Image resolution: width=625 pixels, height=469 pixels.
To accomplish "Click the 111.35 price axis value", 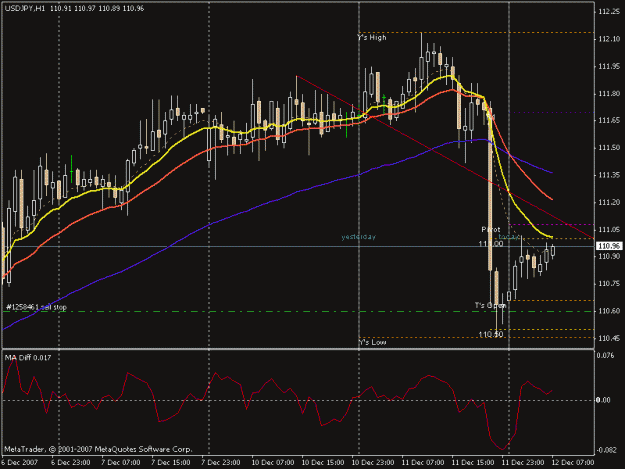I will tap(609, 175).
